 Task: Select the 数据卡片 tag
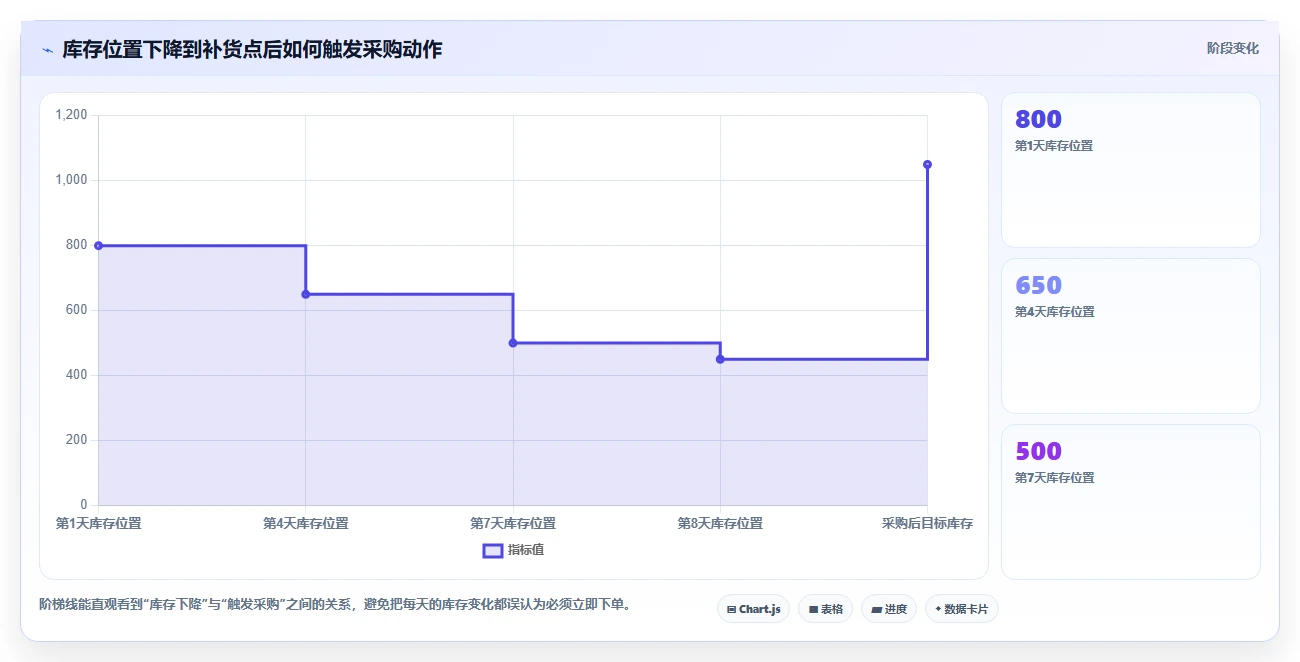(962, 609)
